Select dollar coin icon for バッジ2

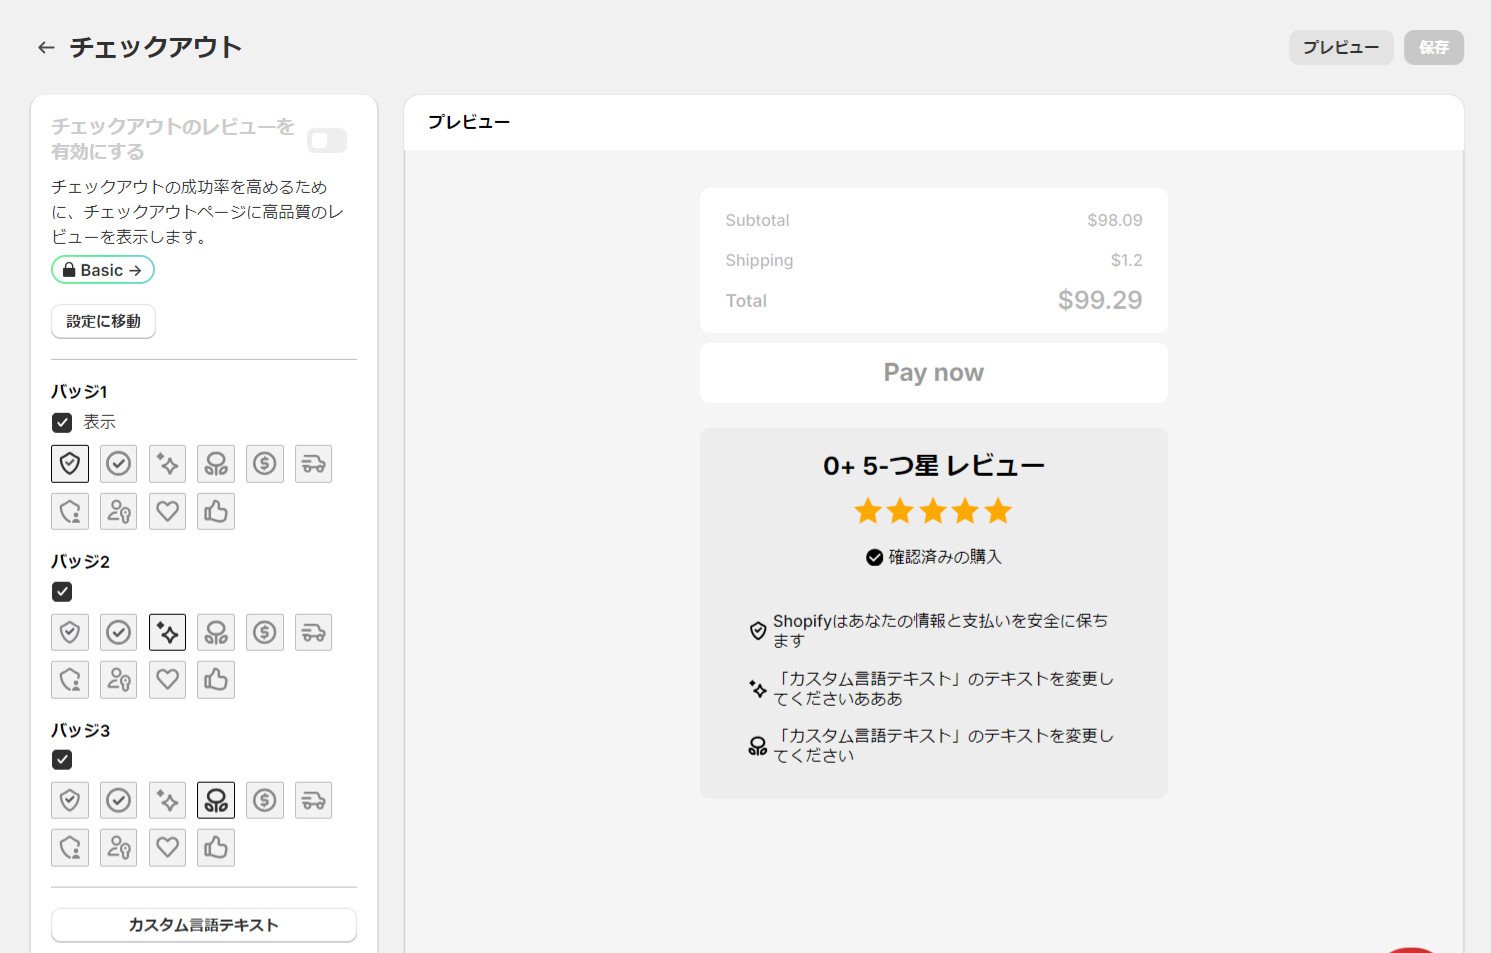(x=265, y=632)
